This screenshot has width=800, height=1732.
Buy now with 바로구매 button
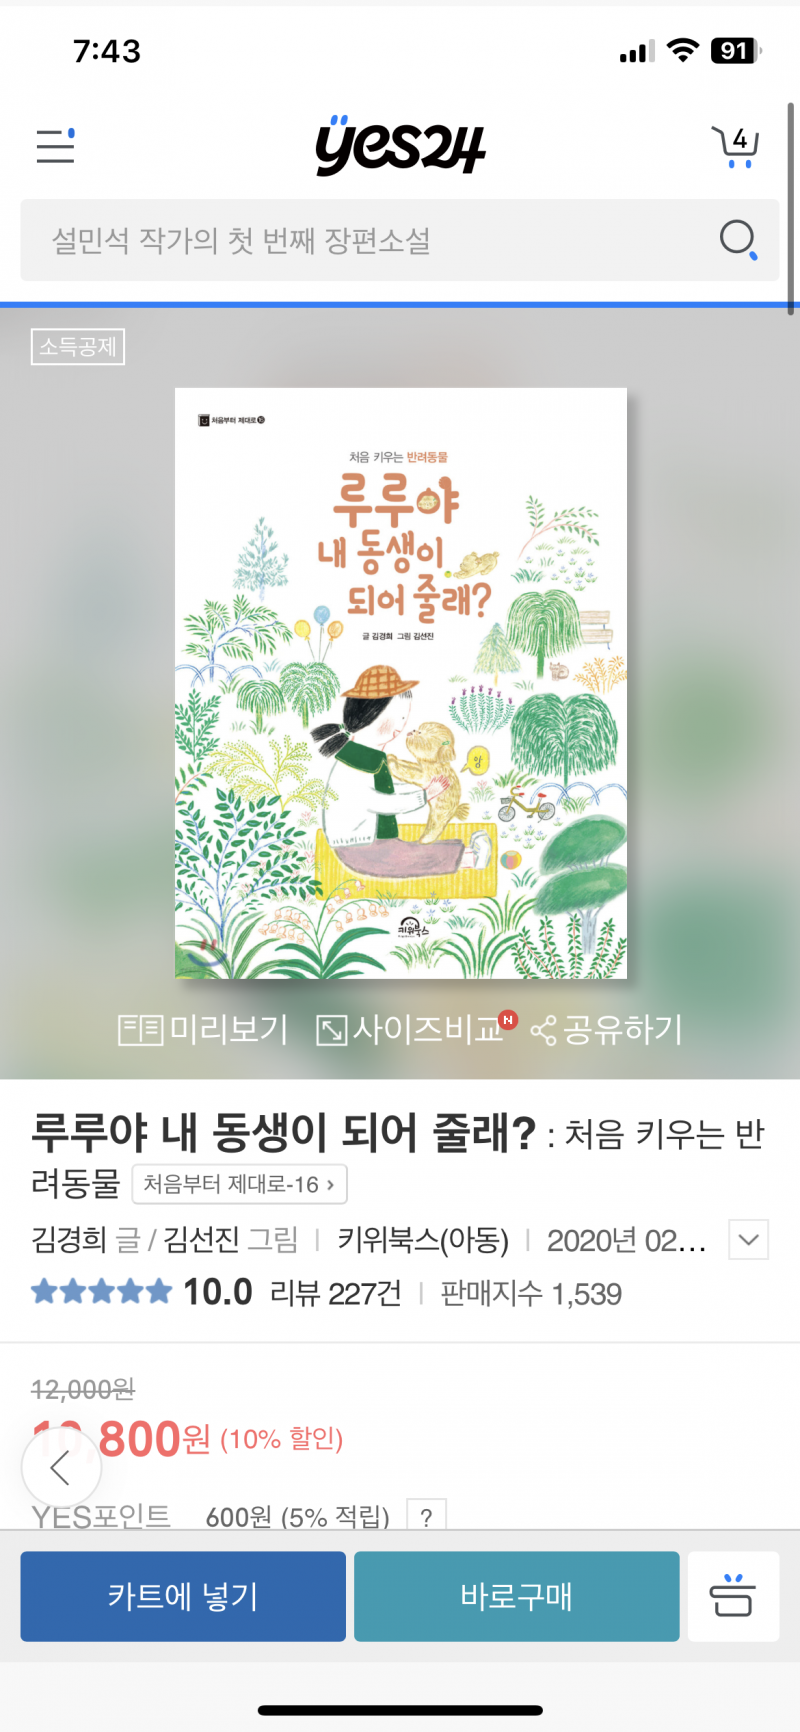517,1596
